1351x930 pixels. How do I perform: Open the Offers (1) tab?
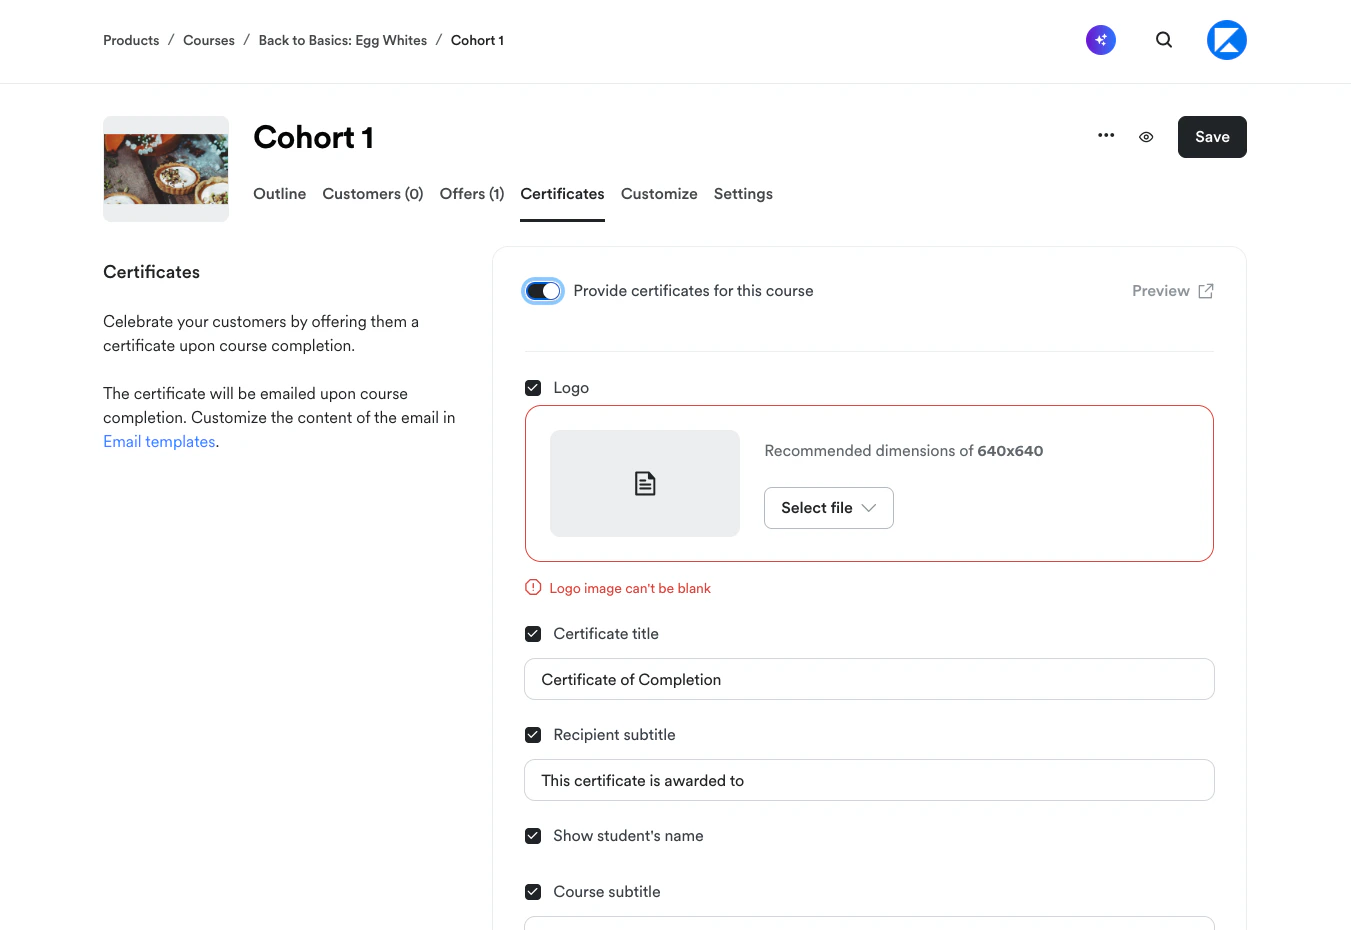[472, 194]
